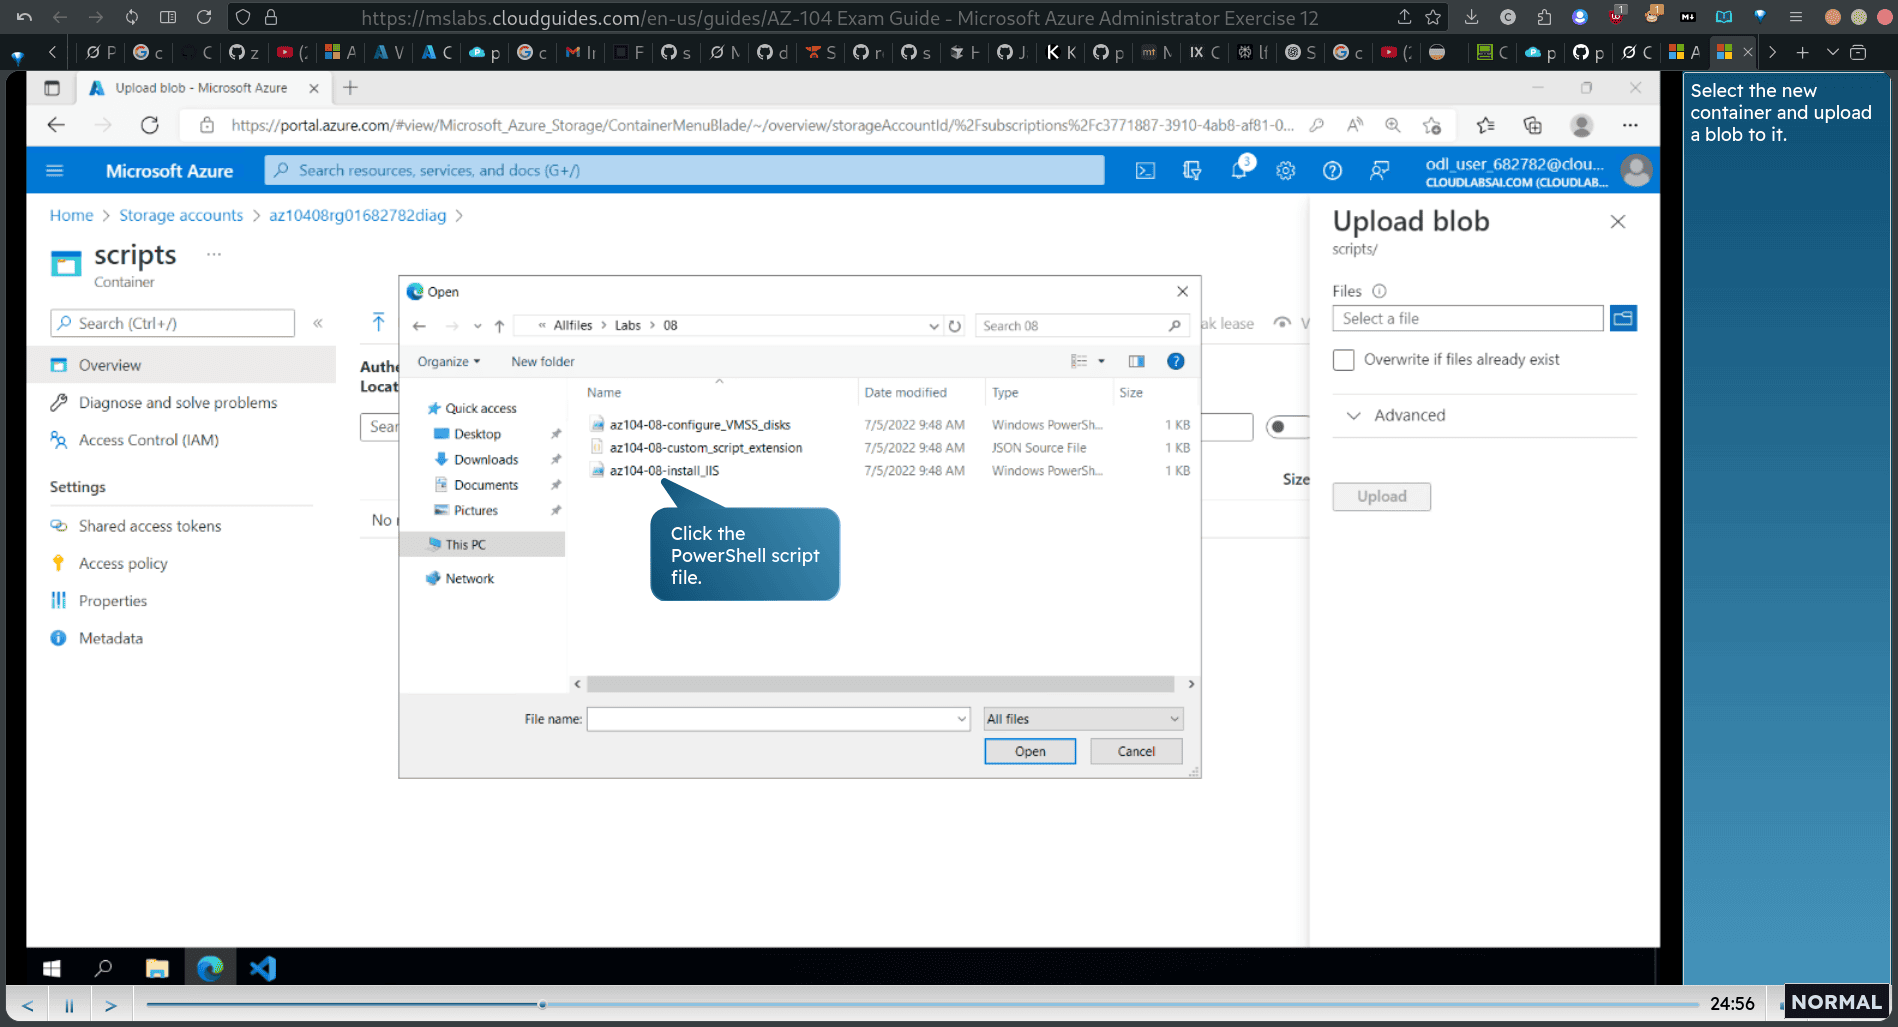Open Azure notifications bell

[1240, 170]
